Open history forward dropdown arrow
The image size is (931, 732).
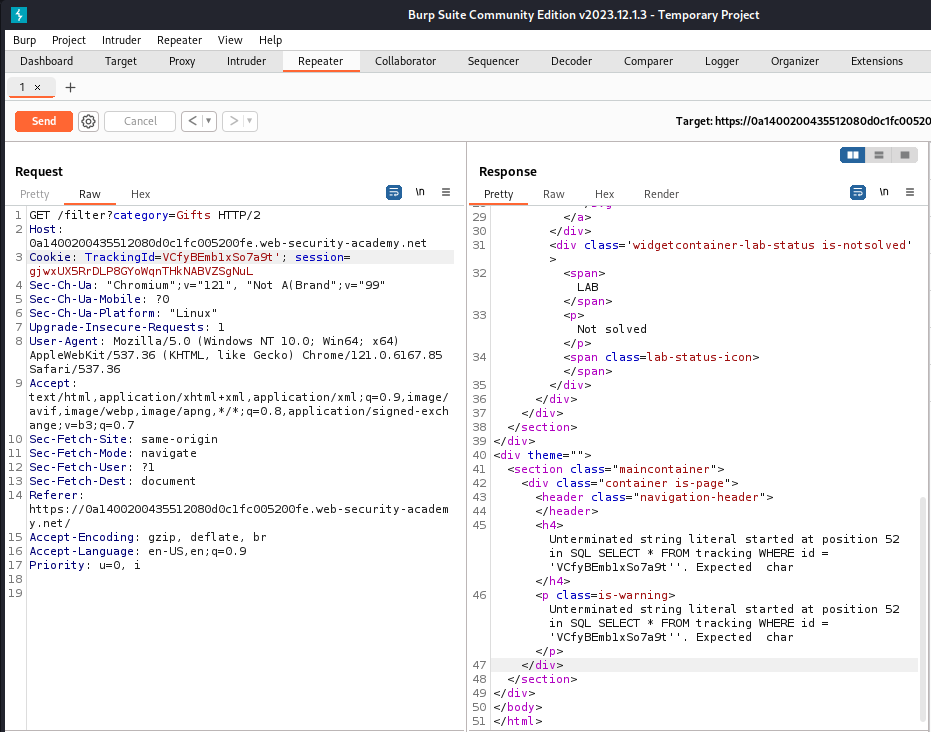[x=249, y=121]
